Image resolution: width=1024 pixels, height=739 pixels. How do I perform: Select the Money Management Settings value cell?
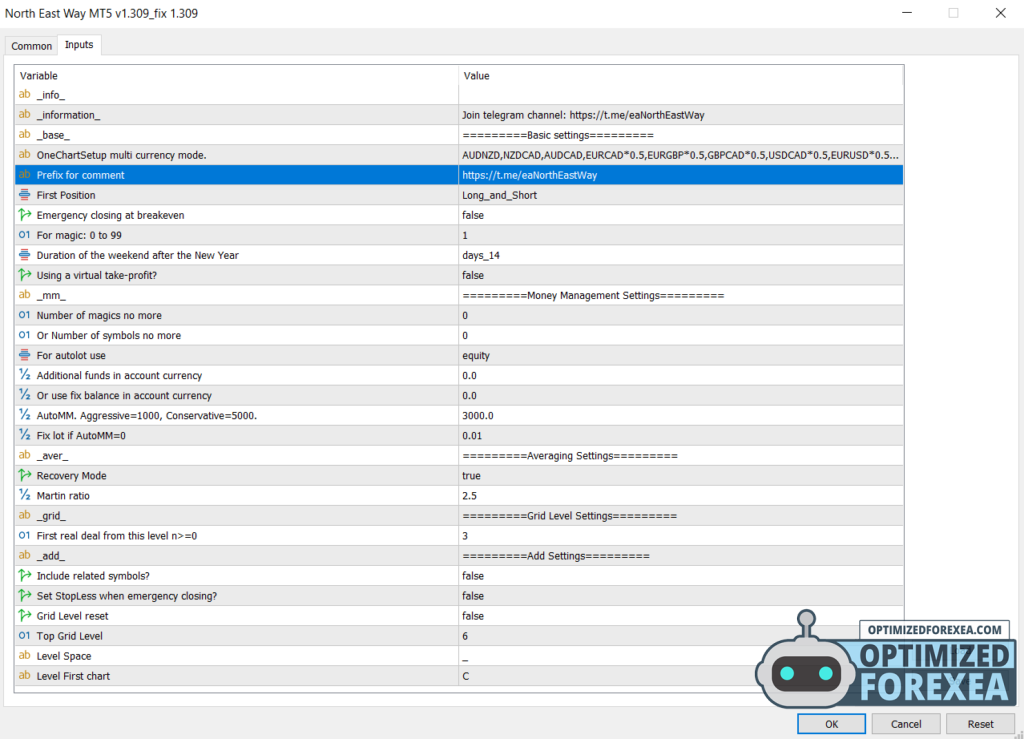681,296
